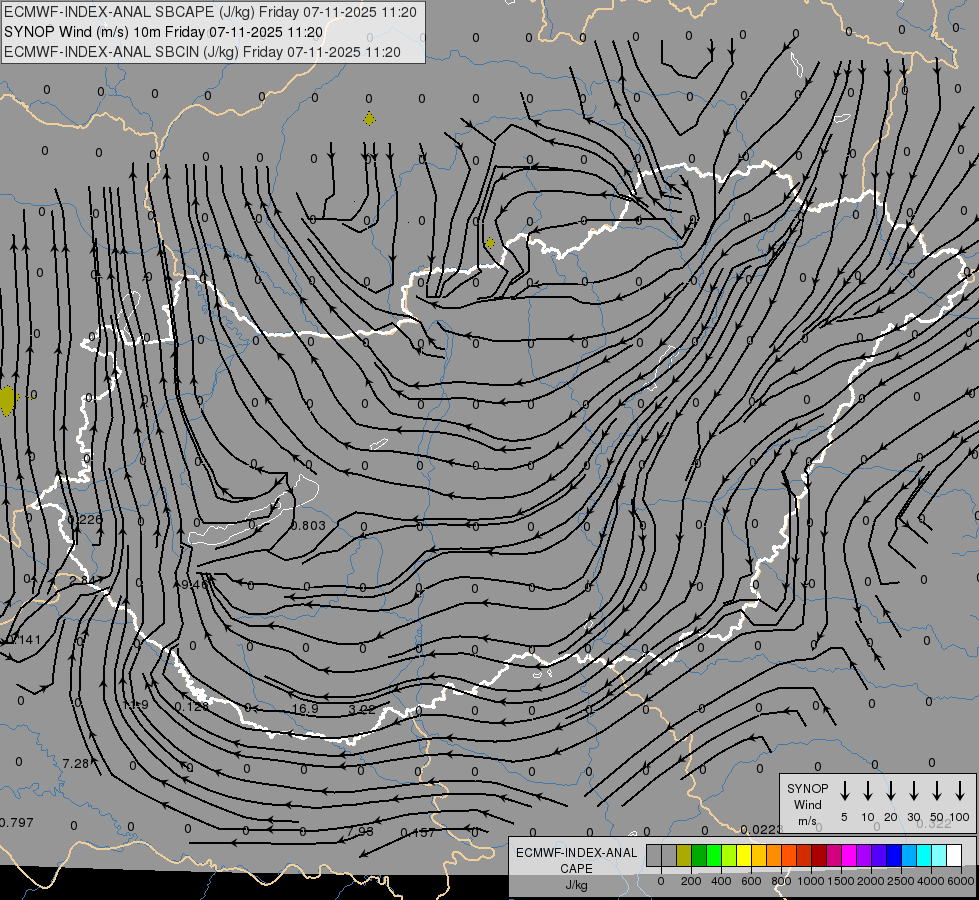Image resolution: width=979 pixels, height=900 pixels.
Task: Select the lightest cyan swatch in the CAPE color bar
Action: pos(939,855)
